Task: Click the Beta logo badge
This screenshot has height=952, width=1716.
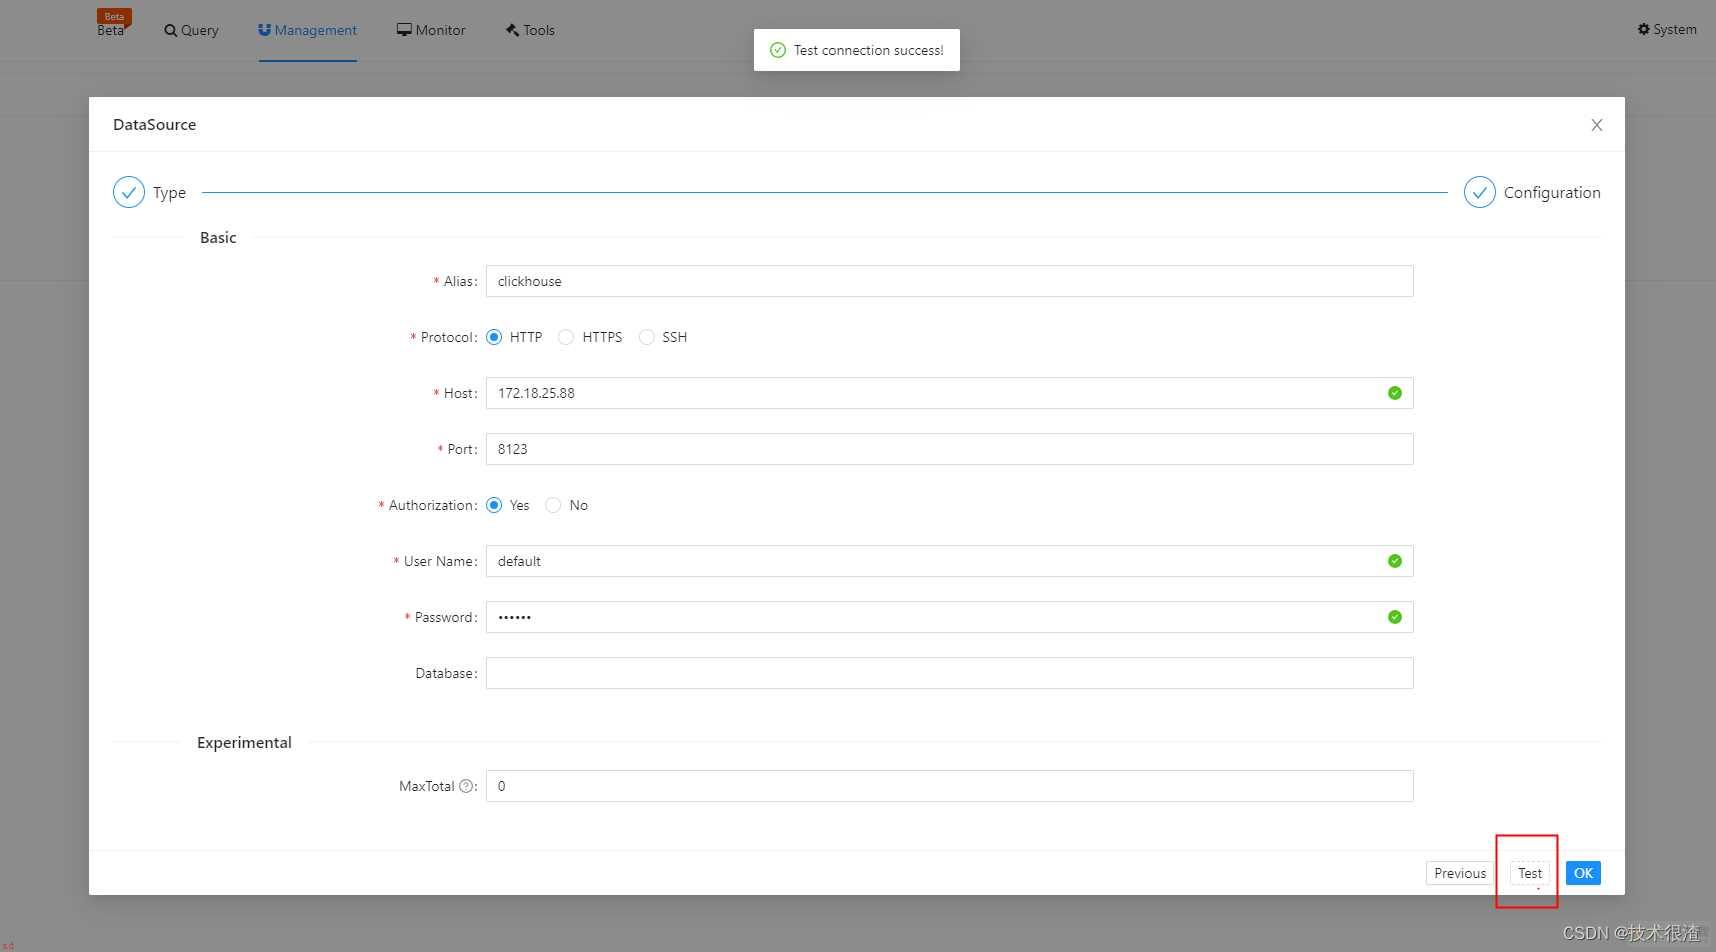Action: click(x=113, y=23)
